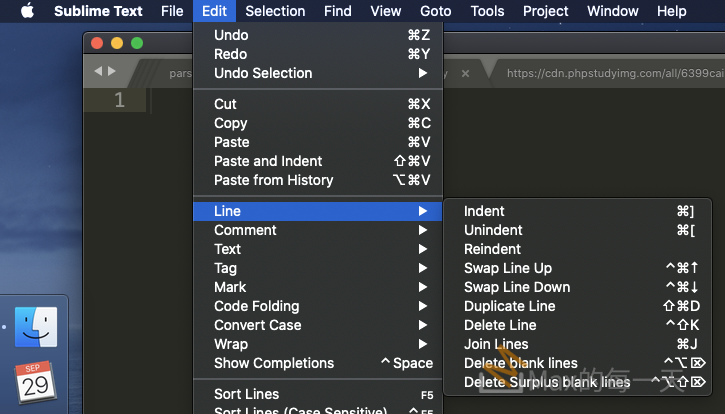Click line number 1 in gutter
Image resolution: width=725 pixels, height=414 pixels.
[119, 100]
